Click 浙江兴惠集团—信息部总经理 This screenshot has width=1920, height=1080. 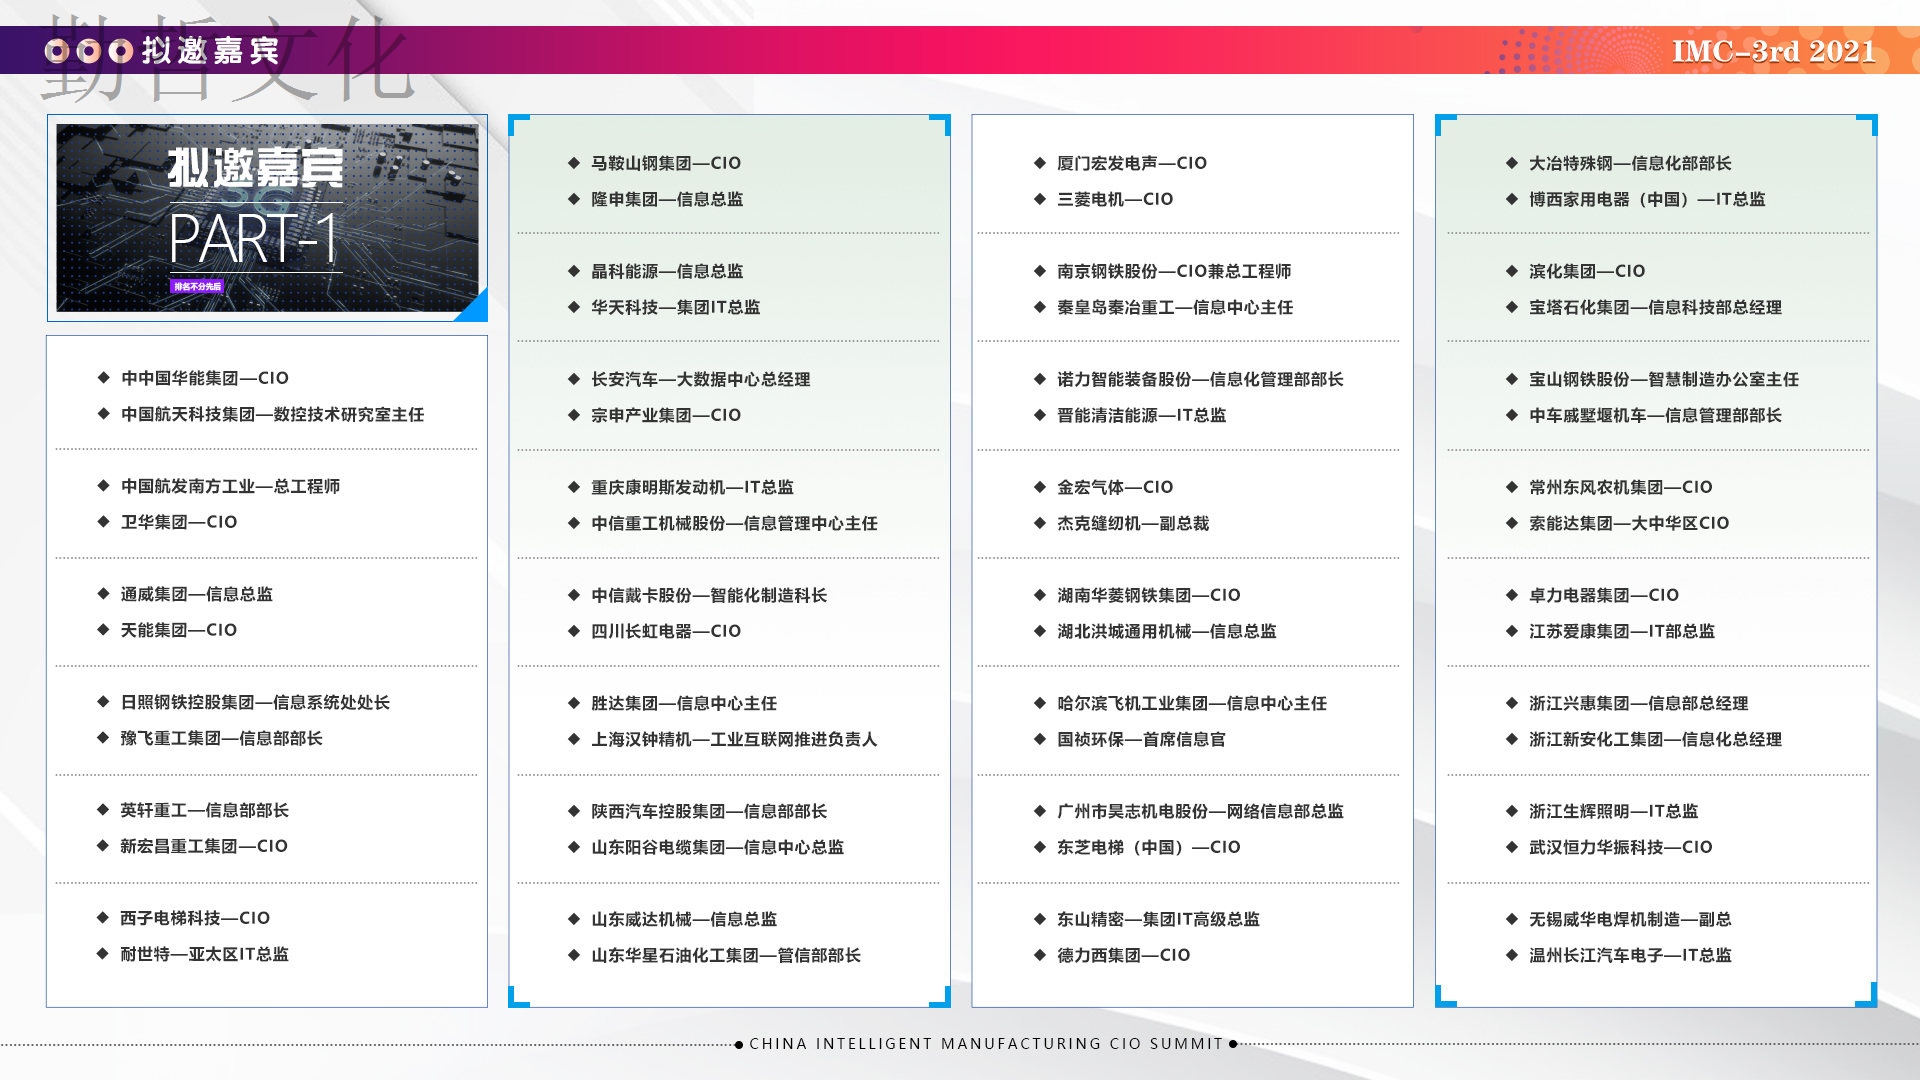coord(1639,703)
